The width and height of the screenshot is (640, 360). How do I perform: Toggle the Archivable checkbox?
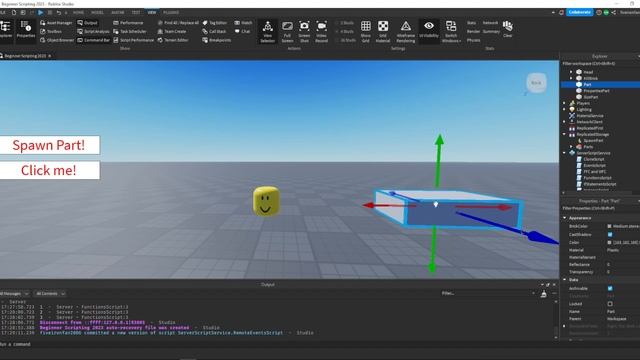coord(610,288)
